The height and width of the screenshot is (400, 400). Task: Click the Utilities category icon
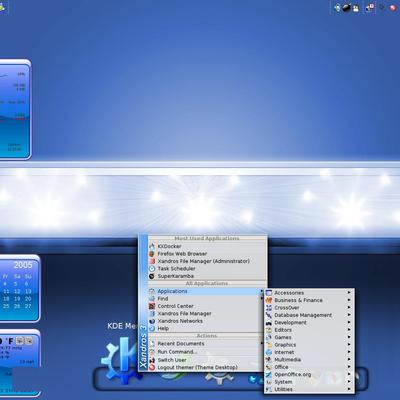pyautogui.click(x=269, y=389)
